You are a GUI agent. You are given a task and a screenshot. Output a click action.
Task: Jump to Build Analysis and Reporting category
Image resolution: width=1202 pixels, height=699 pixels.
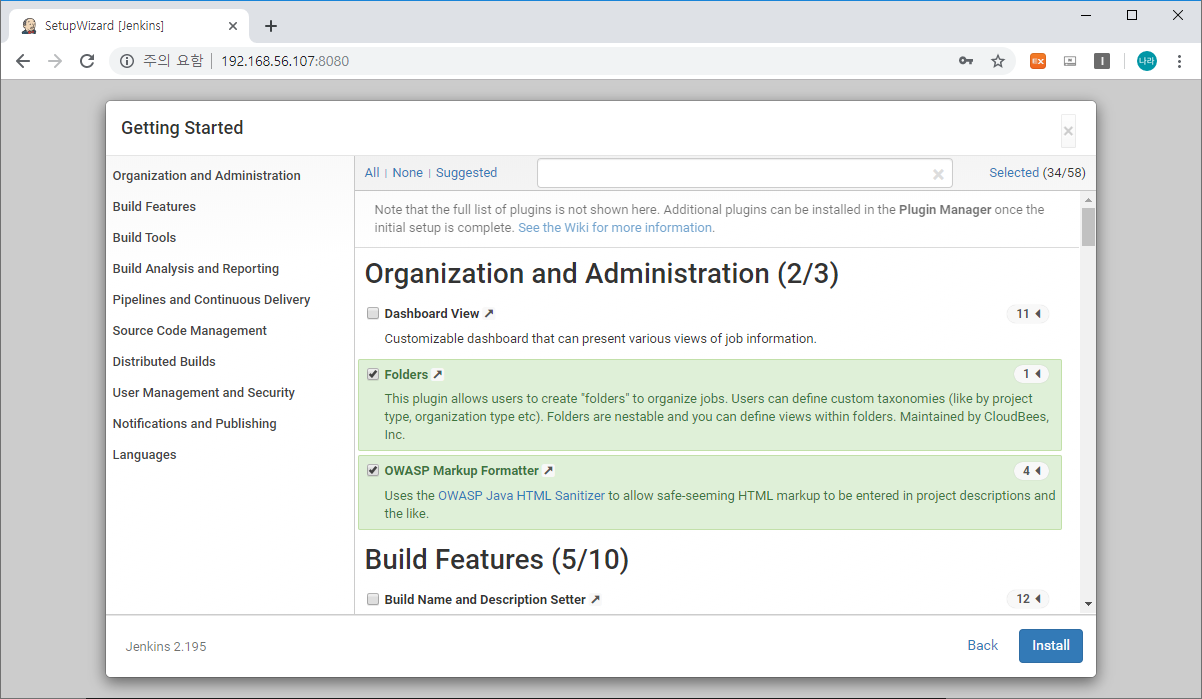pos(196,269)
